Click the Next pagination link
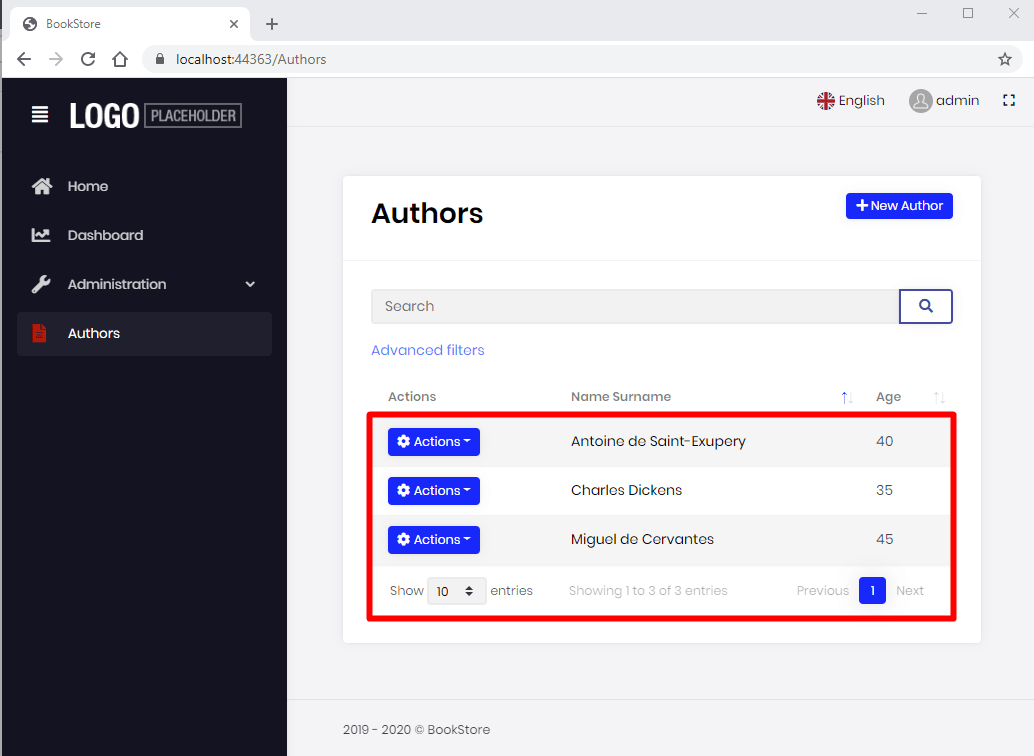 tap(909, 590)
